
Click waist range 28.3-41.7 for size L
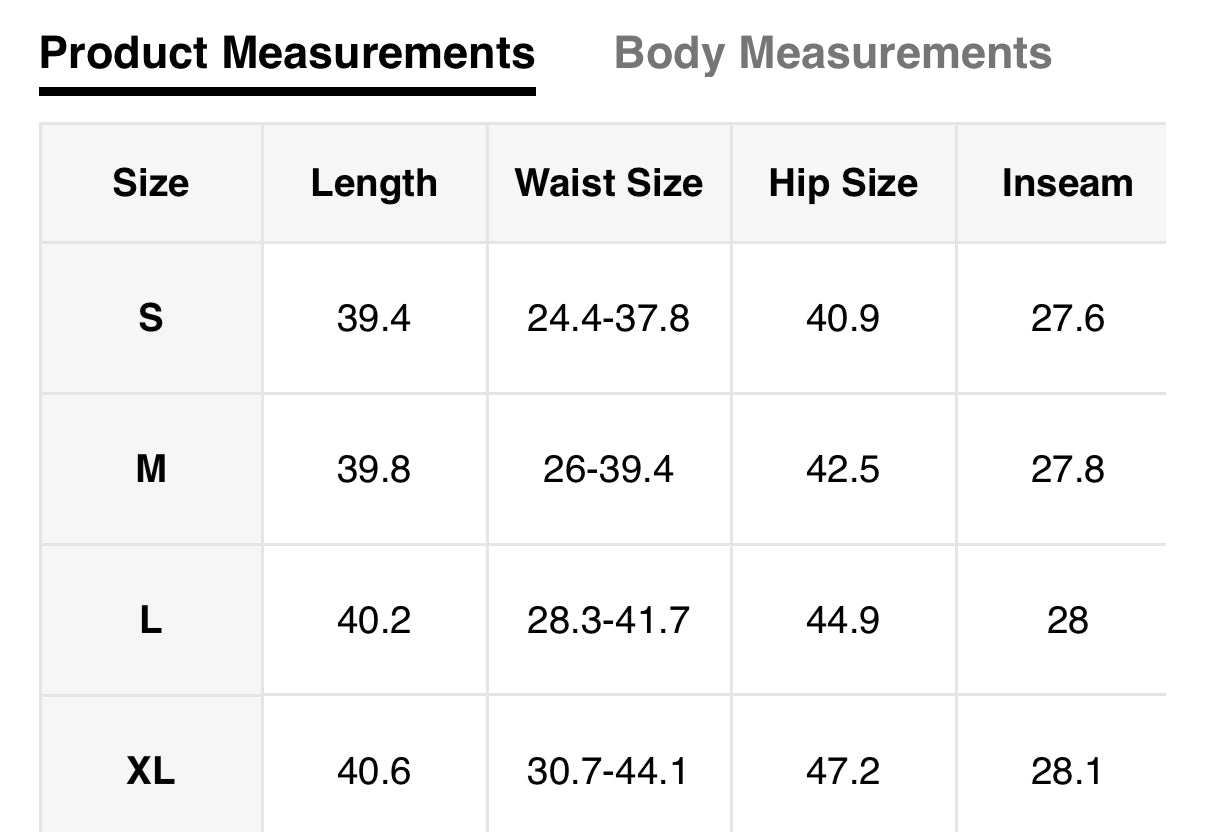(x=608, y=620)
